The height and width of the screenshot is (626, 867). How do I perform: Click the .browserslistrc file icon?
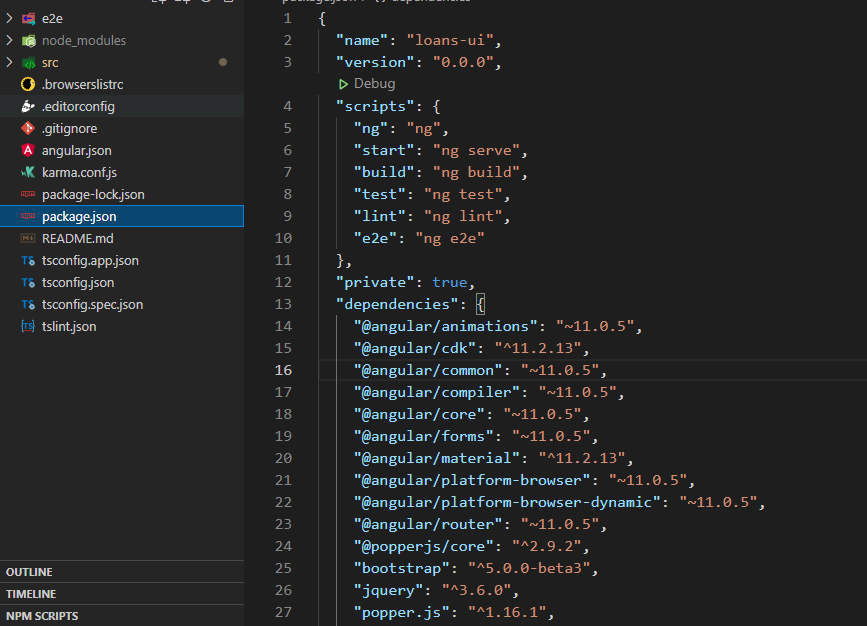pos(28,84)
